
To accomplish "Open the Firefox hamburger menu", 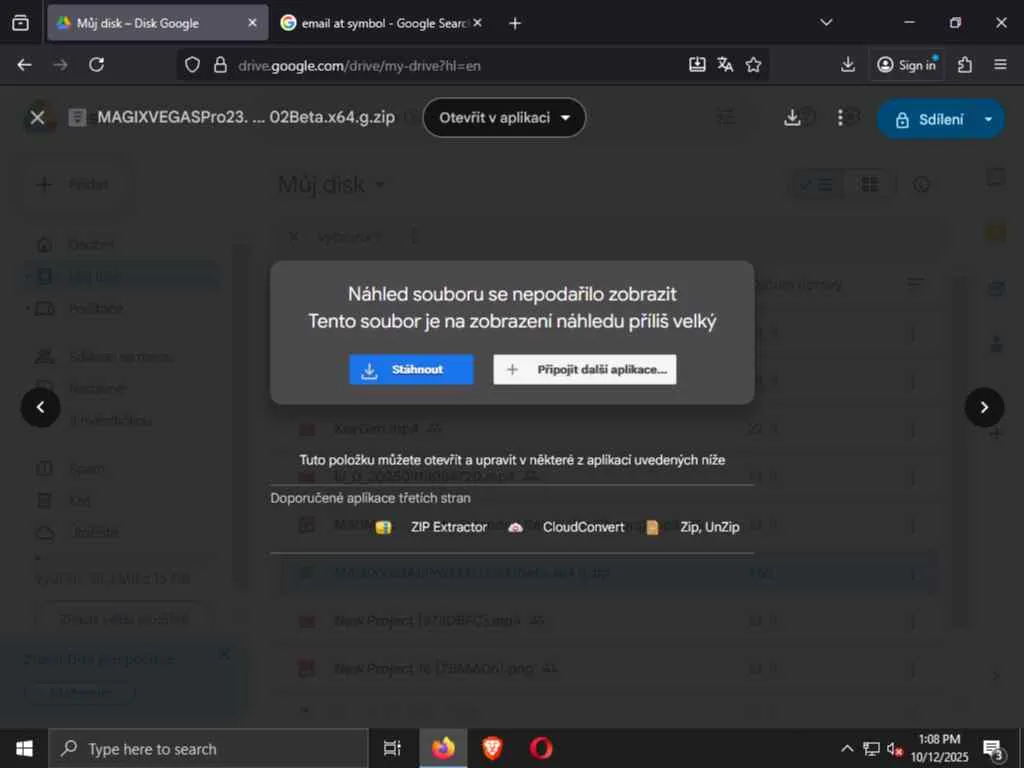I will pyautogui.click(x=1000, y=65).
